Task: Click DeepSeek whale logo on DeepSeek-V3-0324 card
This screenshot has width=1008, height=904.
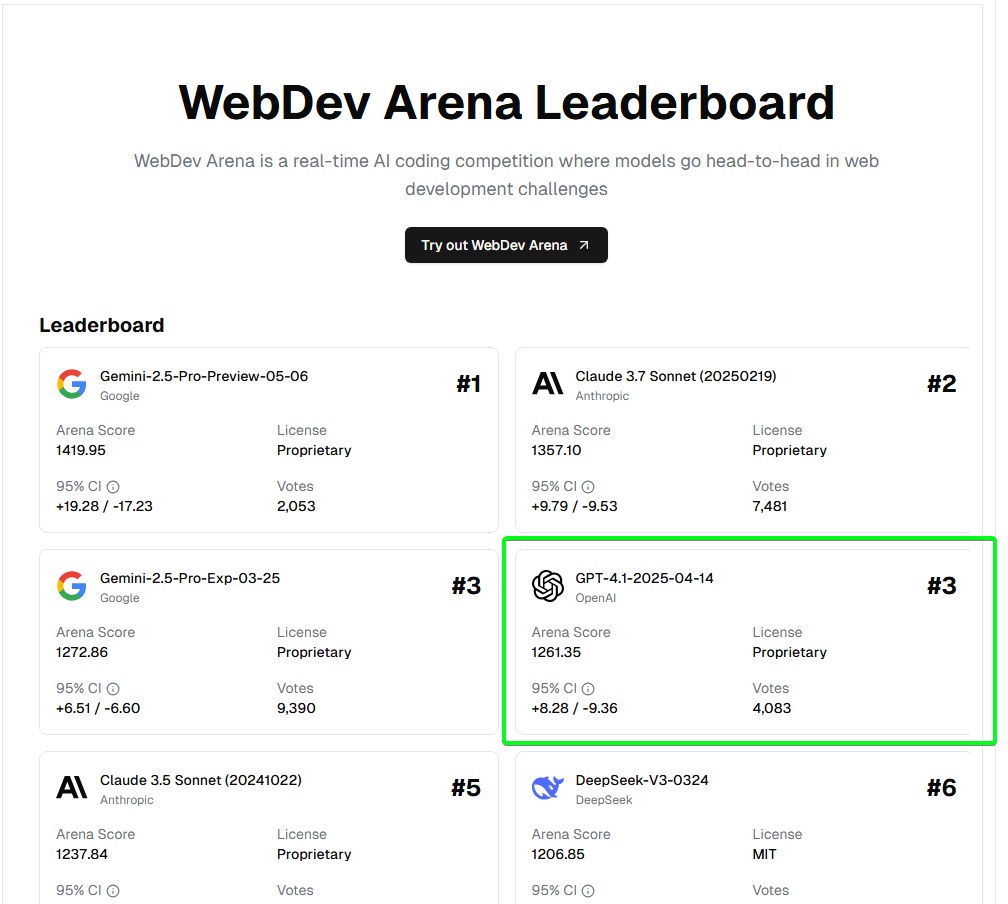Action: (548, 788)
